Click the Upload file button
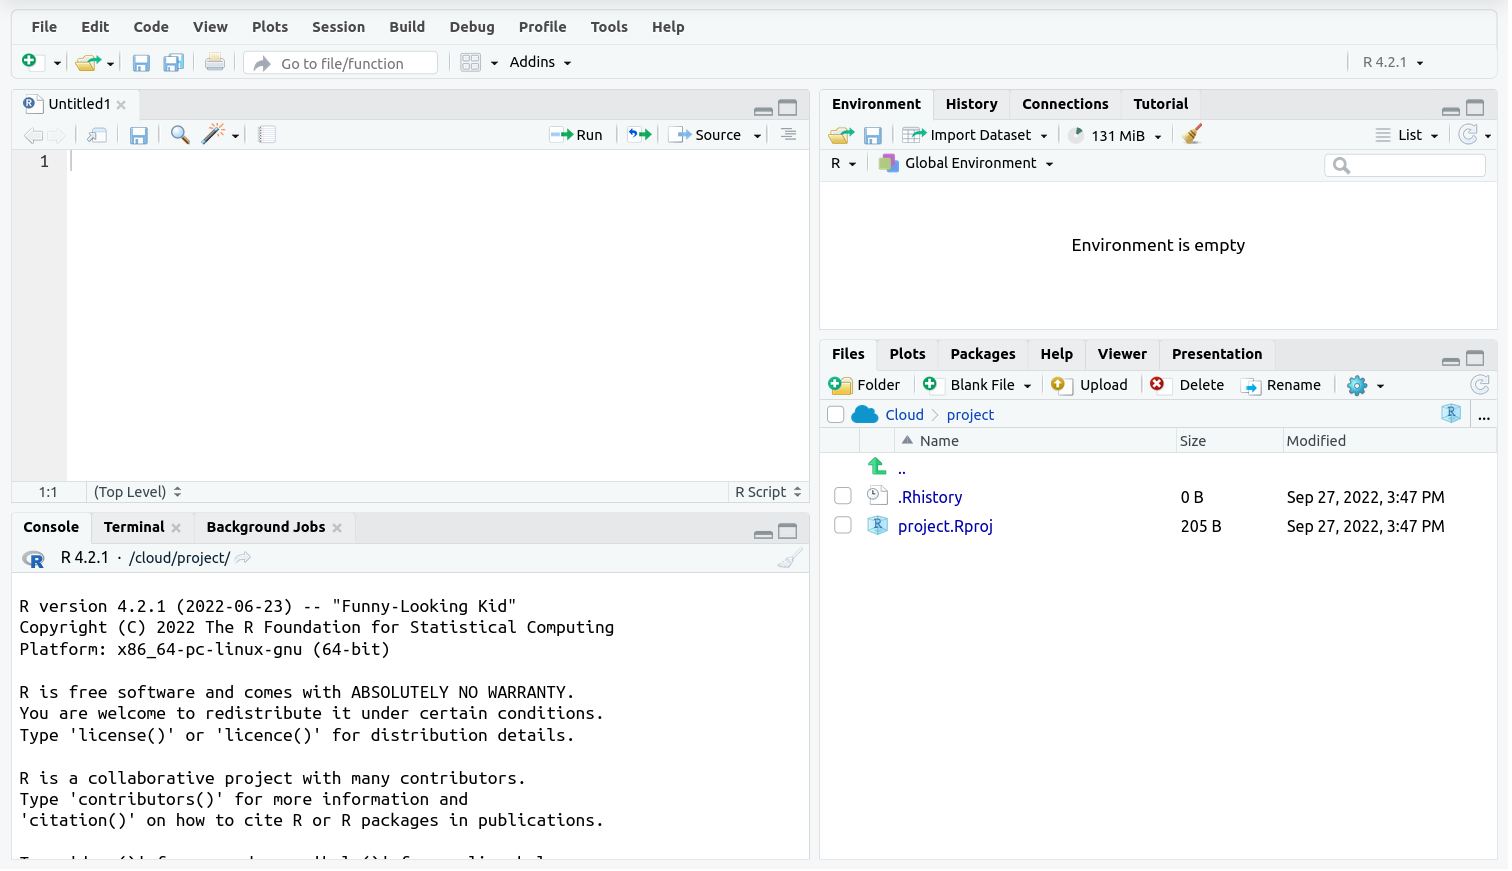The height and width of the screenshot is (871, 1512). pyautogui.click(x=1090, y=385)
